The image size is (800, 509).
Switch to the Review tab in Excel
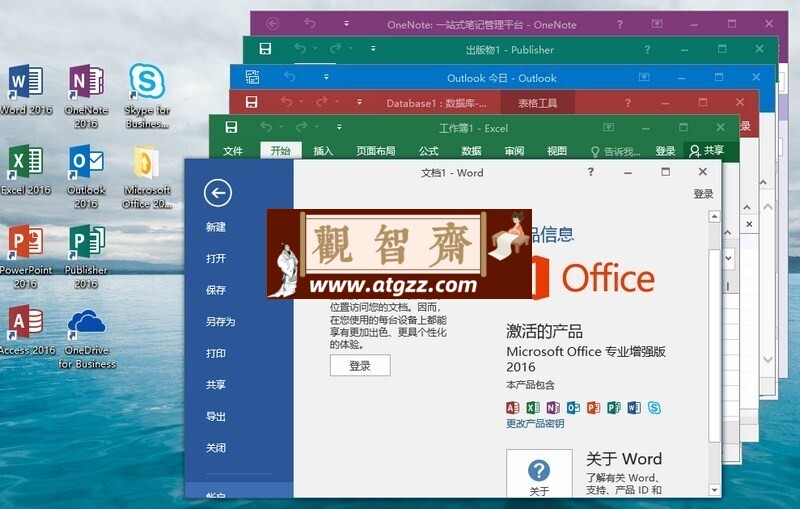pyautogui.click(x=514, y=151)
